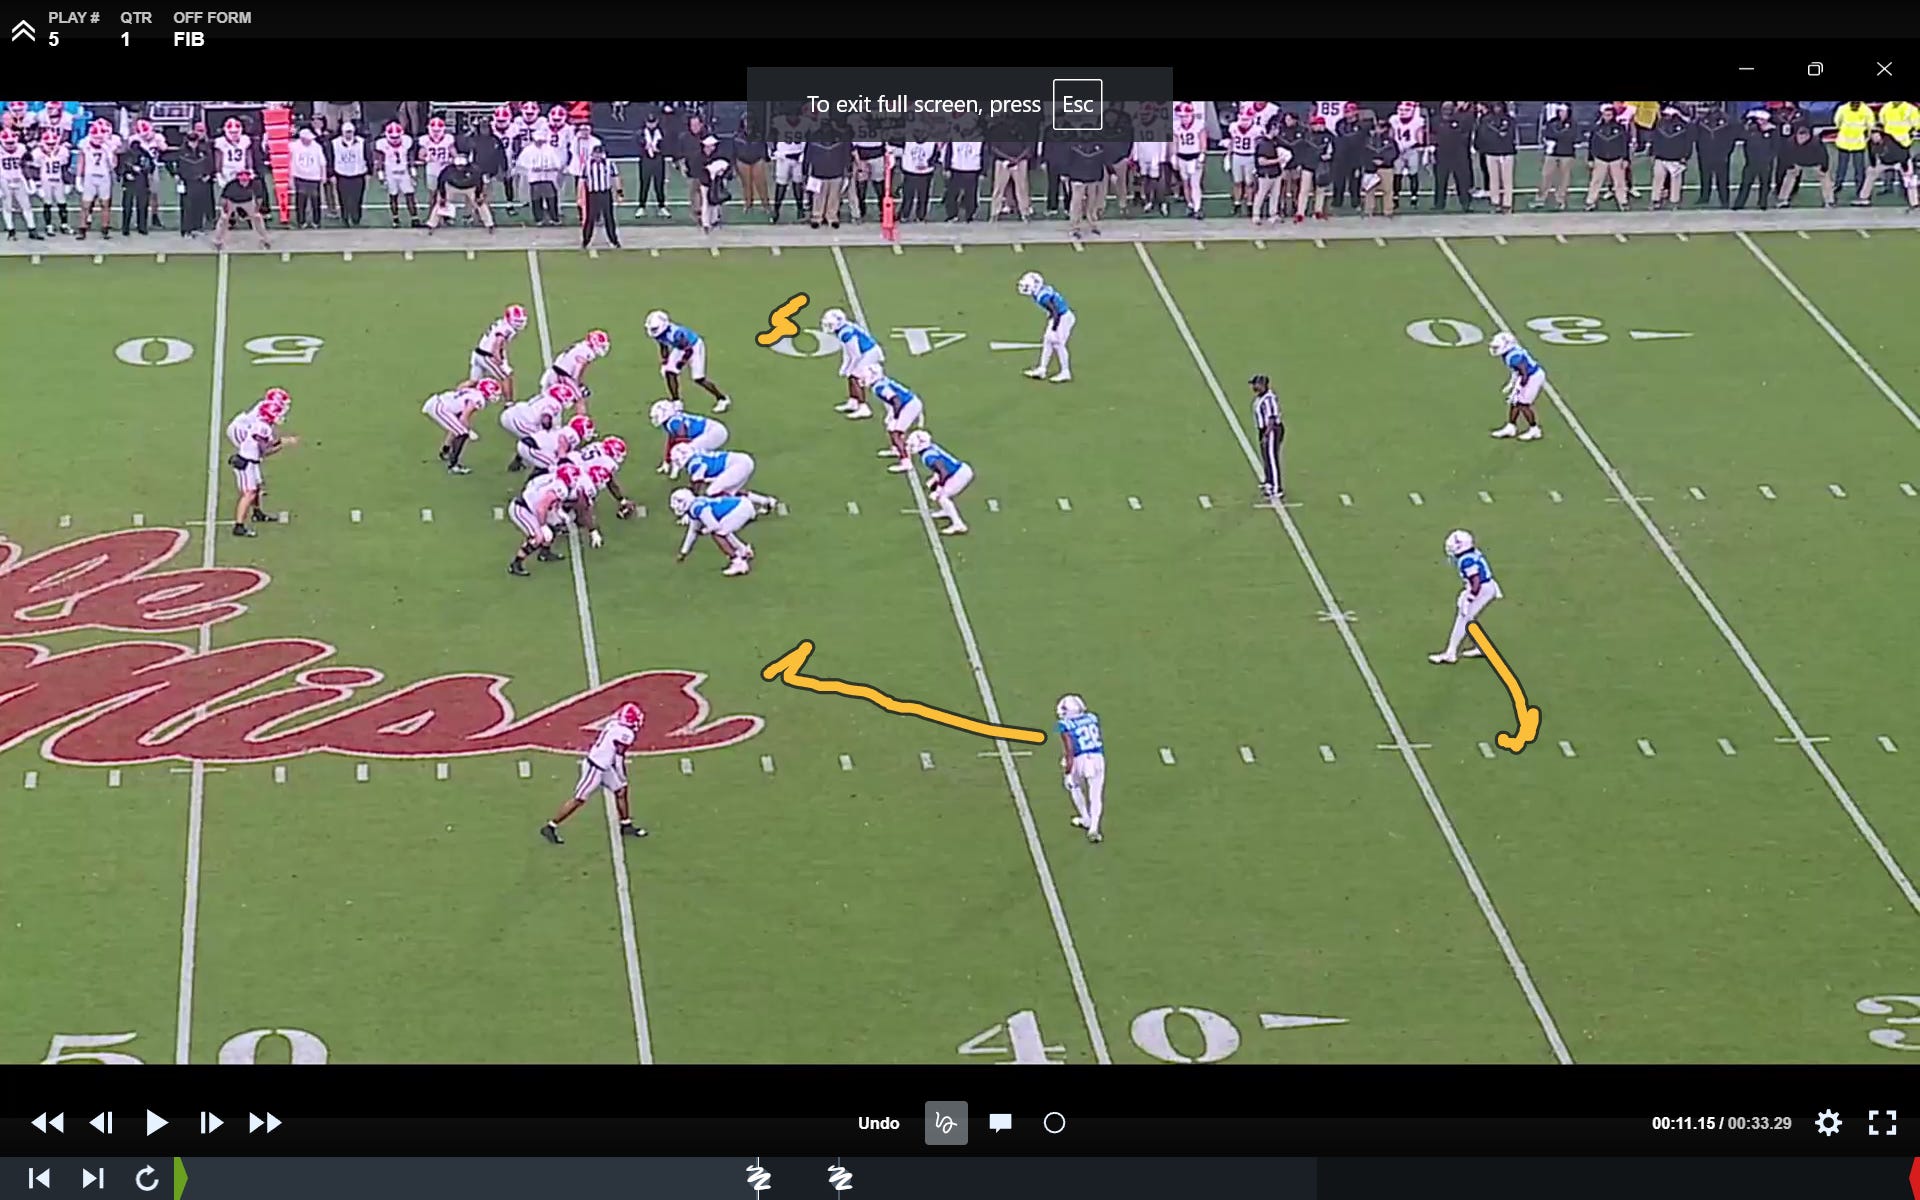Viewport: 1920px width, 1200px height.
Task: Minimize the video window
Action: pyautogui.click(x=1746, y=69)
